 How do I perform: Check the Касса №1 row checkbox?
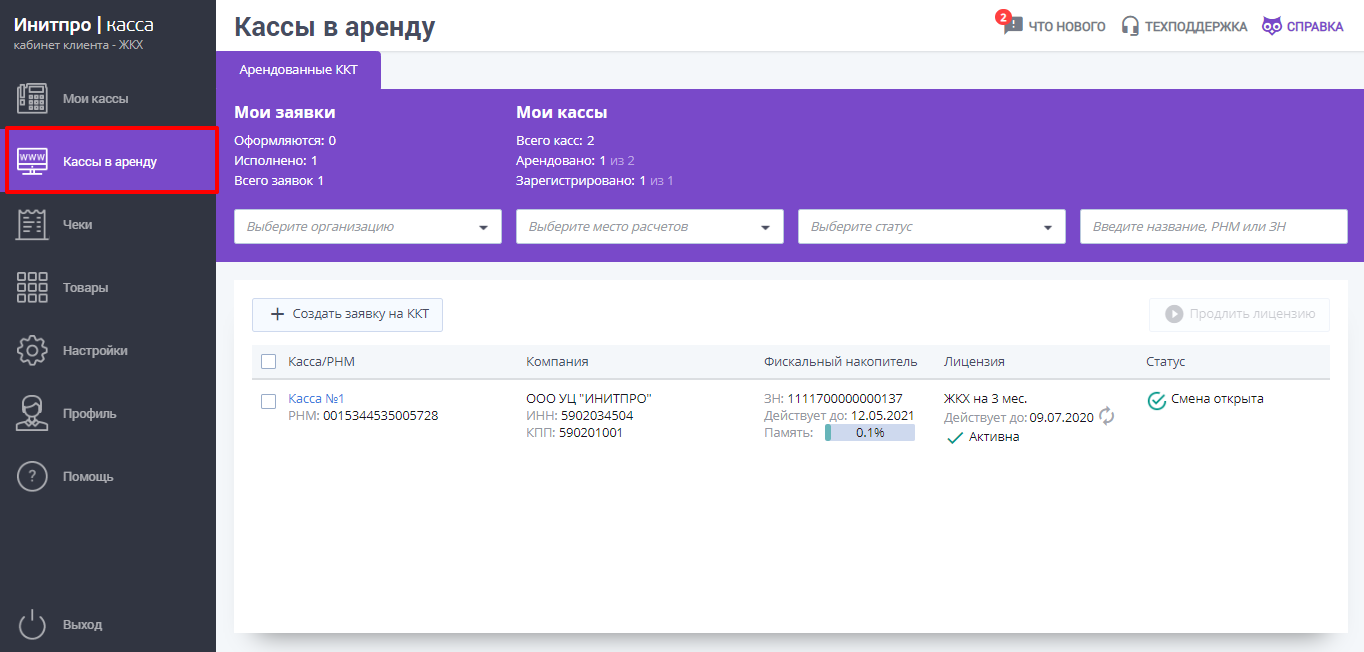click(x=268, y=401)
